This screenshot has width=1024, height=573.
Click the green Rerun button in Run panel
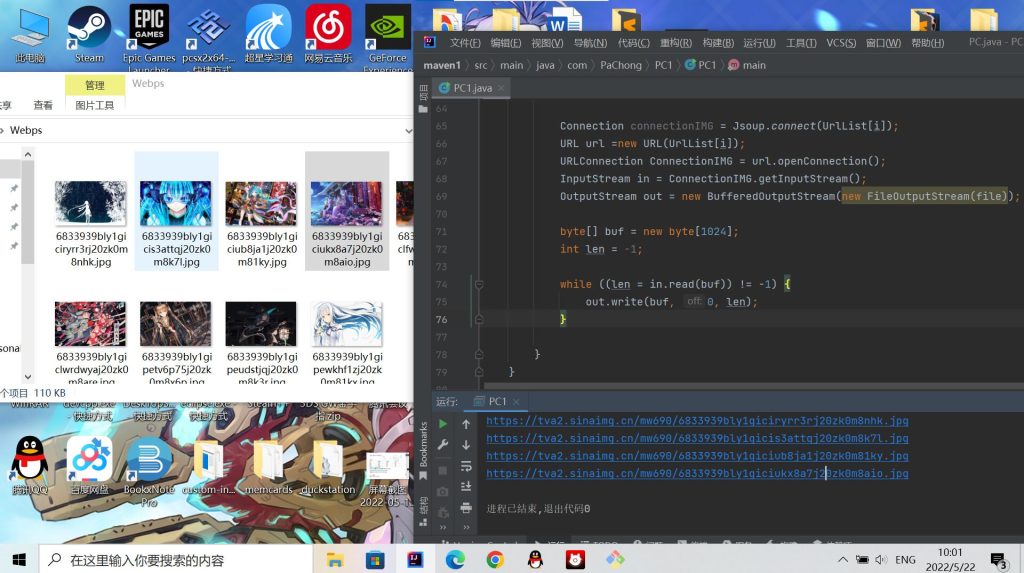point(443,424)
